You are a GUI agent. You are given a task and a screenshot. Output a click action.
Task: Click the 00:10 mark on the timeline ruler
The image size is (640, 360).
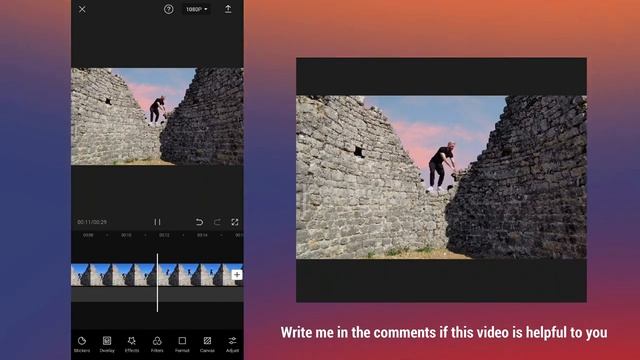[126, 235]
